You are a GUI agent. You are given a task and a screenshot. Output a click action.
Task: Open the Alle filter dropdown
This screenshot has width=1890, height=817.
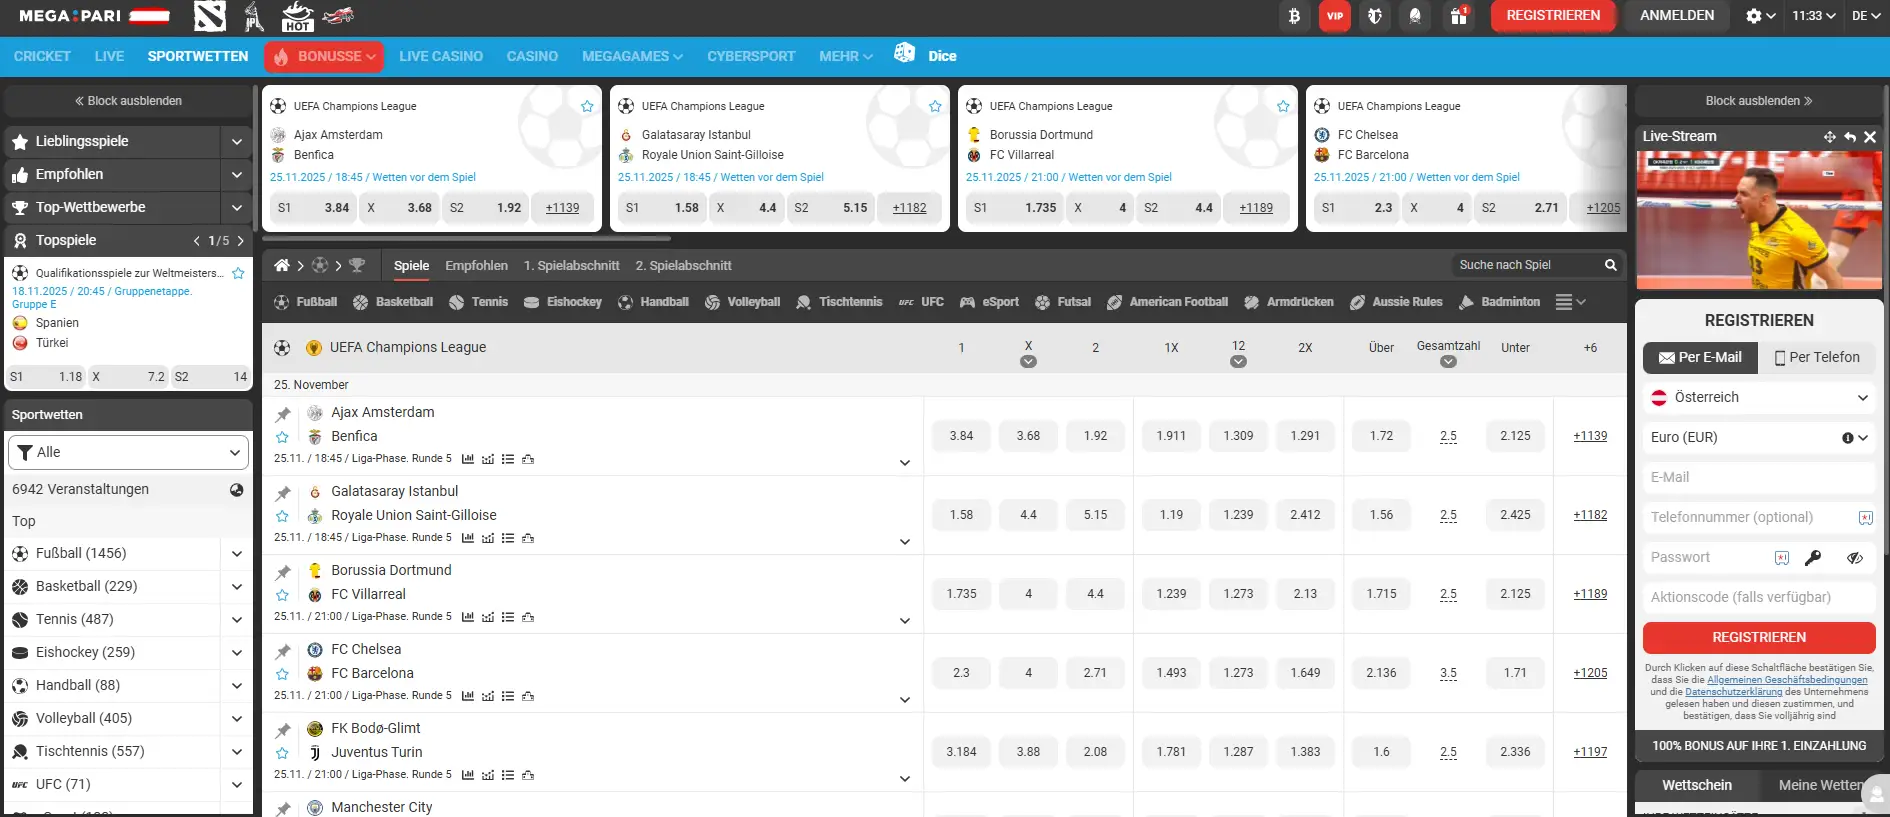[128, 452]
